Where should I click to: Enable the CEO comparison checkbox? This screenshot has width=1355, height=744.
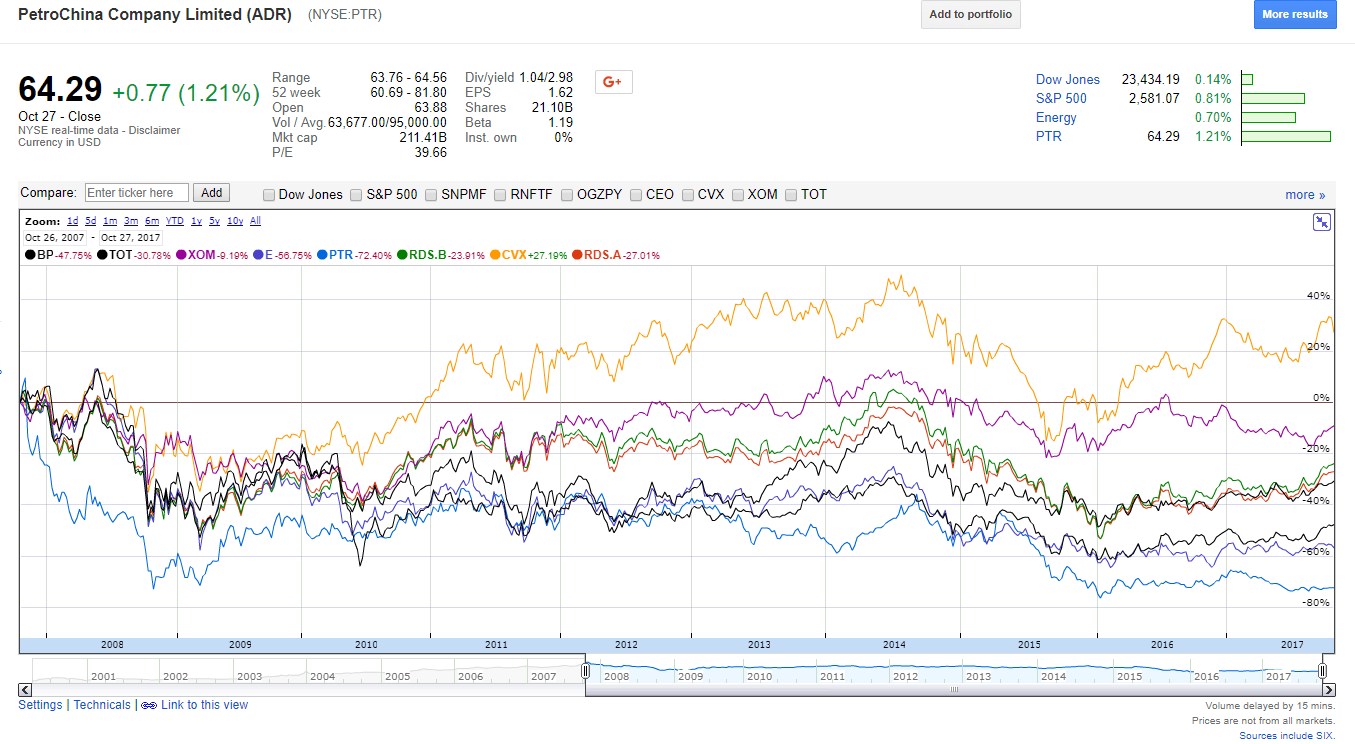[636, 195]
